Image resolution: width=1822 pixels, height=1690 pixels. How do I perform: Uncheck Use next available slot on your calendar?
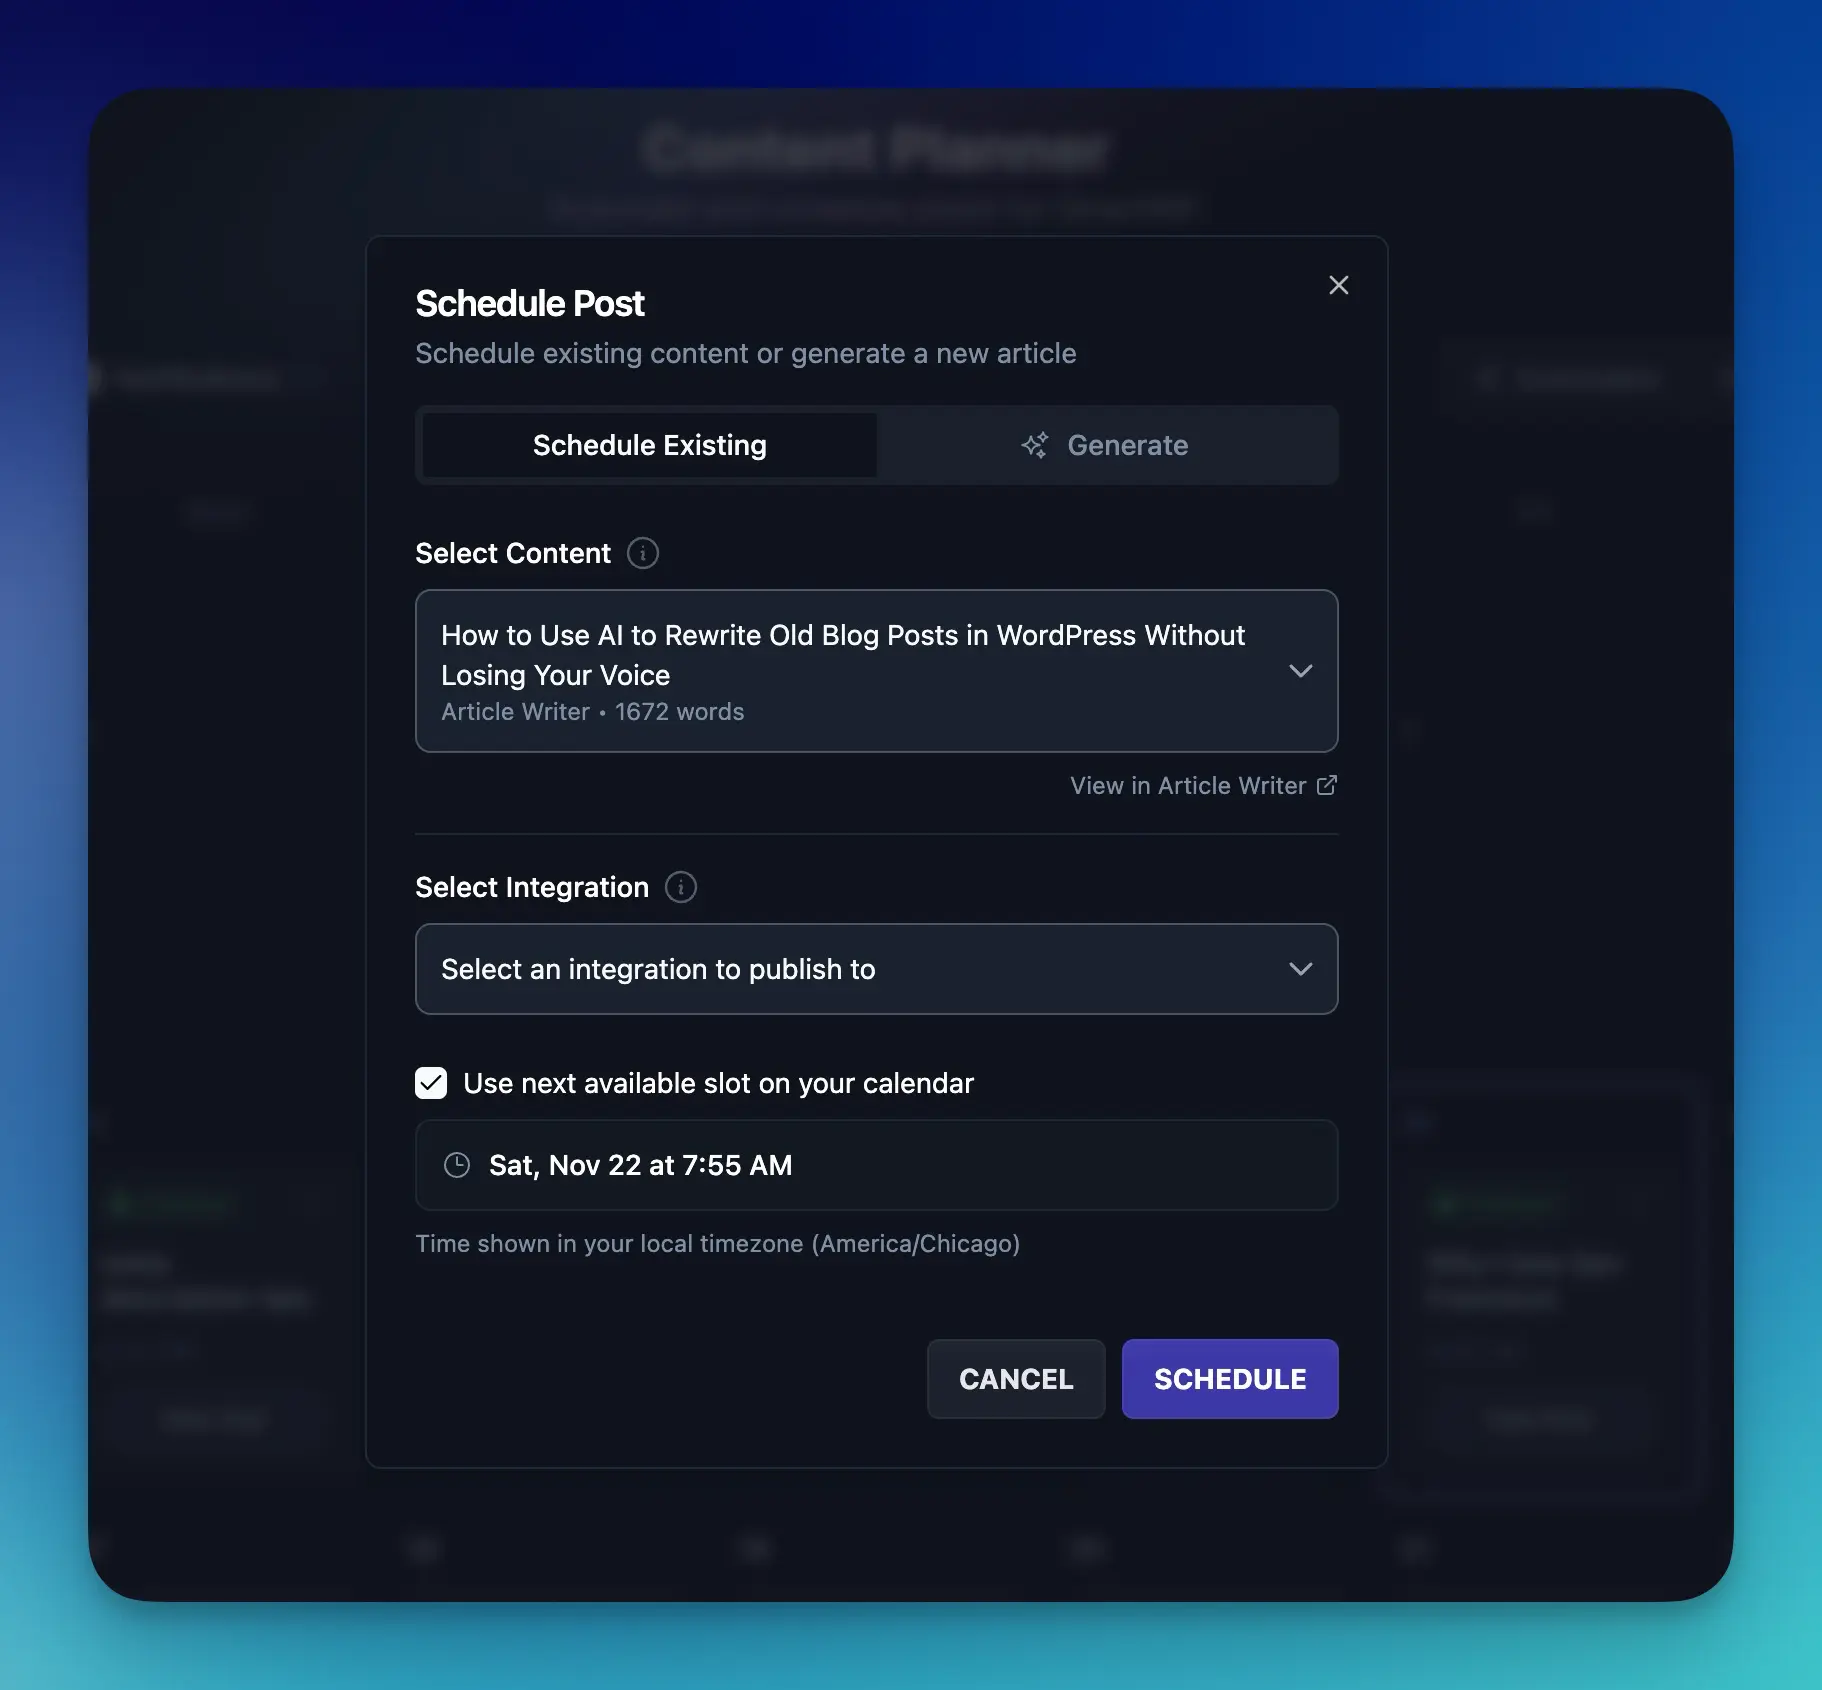pos(430,1083)
